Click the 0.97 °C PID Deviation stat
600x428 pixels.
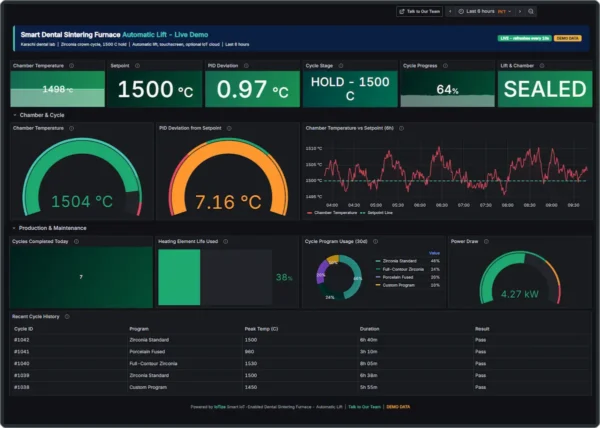pos(253,89)
